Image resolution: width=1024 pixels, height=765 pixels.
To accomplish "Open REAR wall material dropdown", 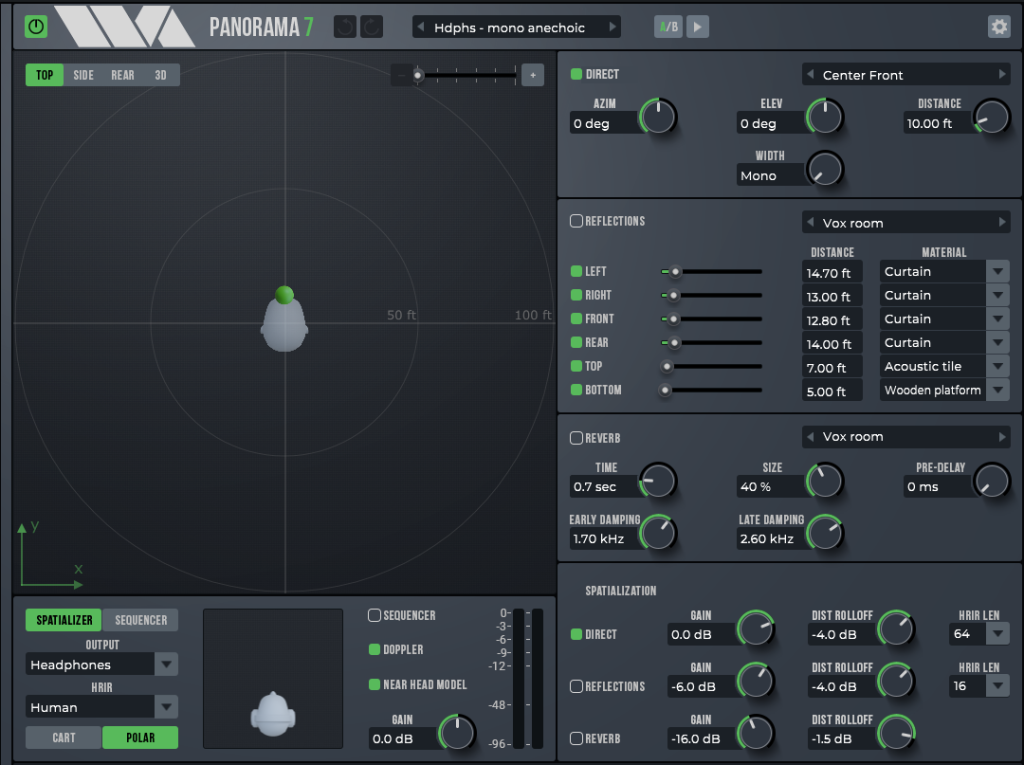I will pos(944,342).
